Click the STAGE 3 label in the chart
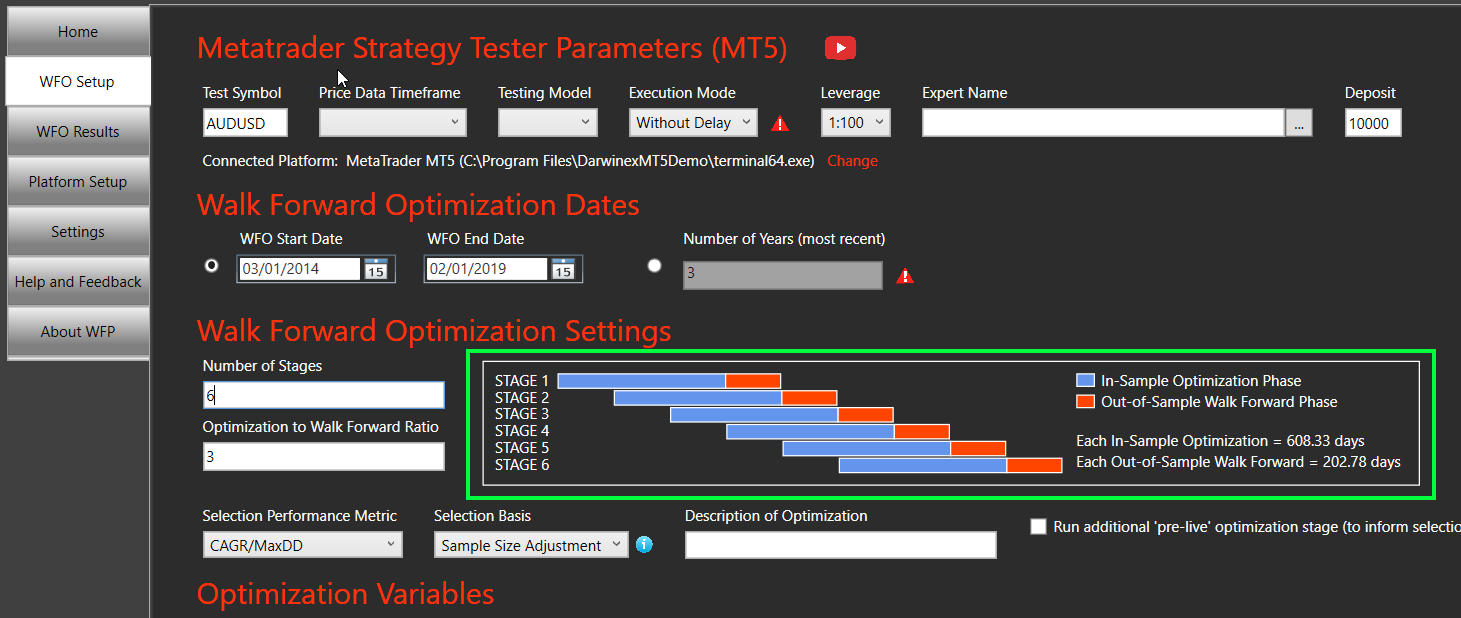This screenshot has width=1461, height=618. [x=522, y=414]
